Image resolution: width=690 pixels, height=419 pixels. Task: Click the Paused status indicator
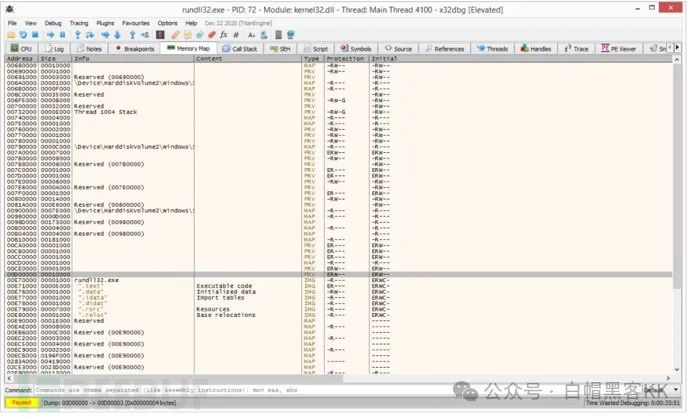point(21,403)
